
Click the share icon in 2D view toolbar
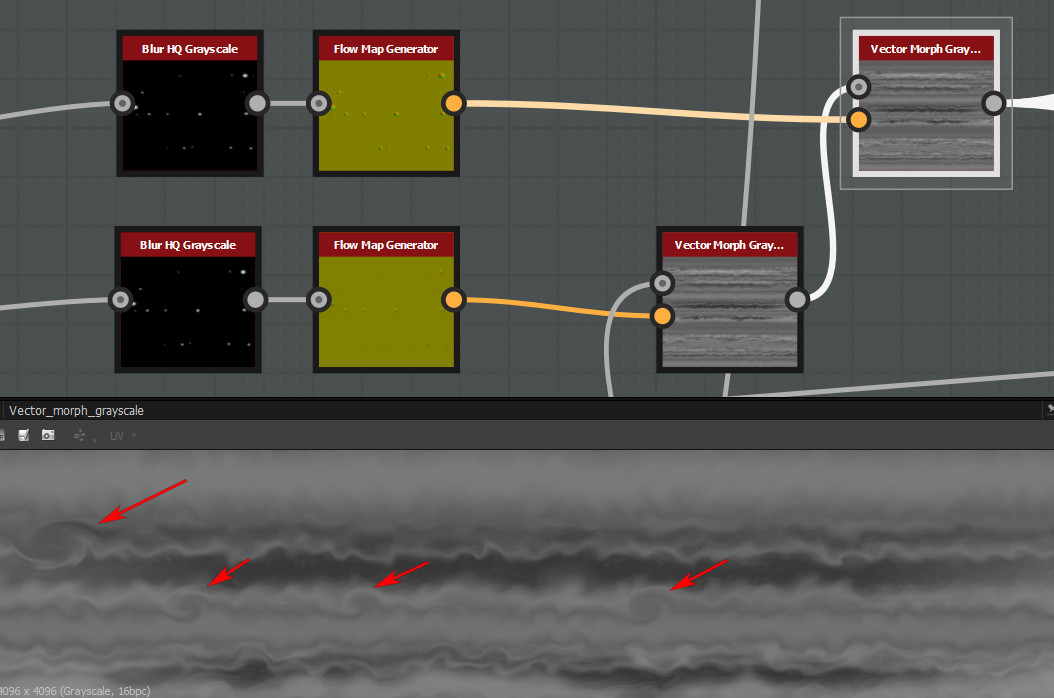tap(79, 436)
